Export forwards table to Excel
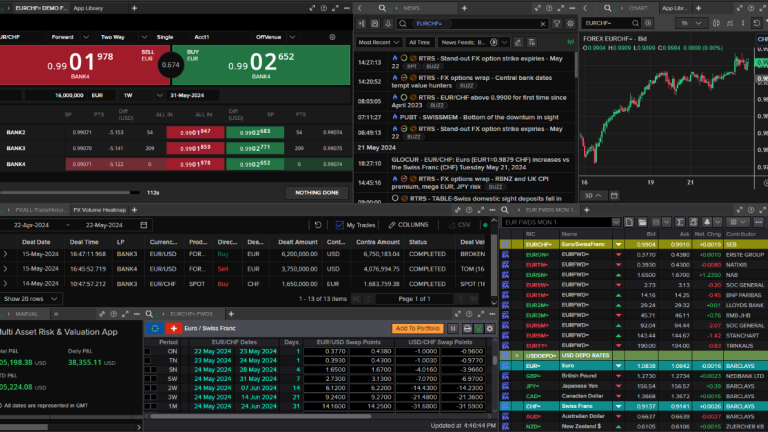Screen dimensions: 768x432 pyautogui.click(x=479, y=329)
